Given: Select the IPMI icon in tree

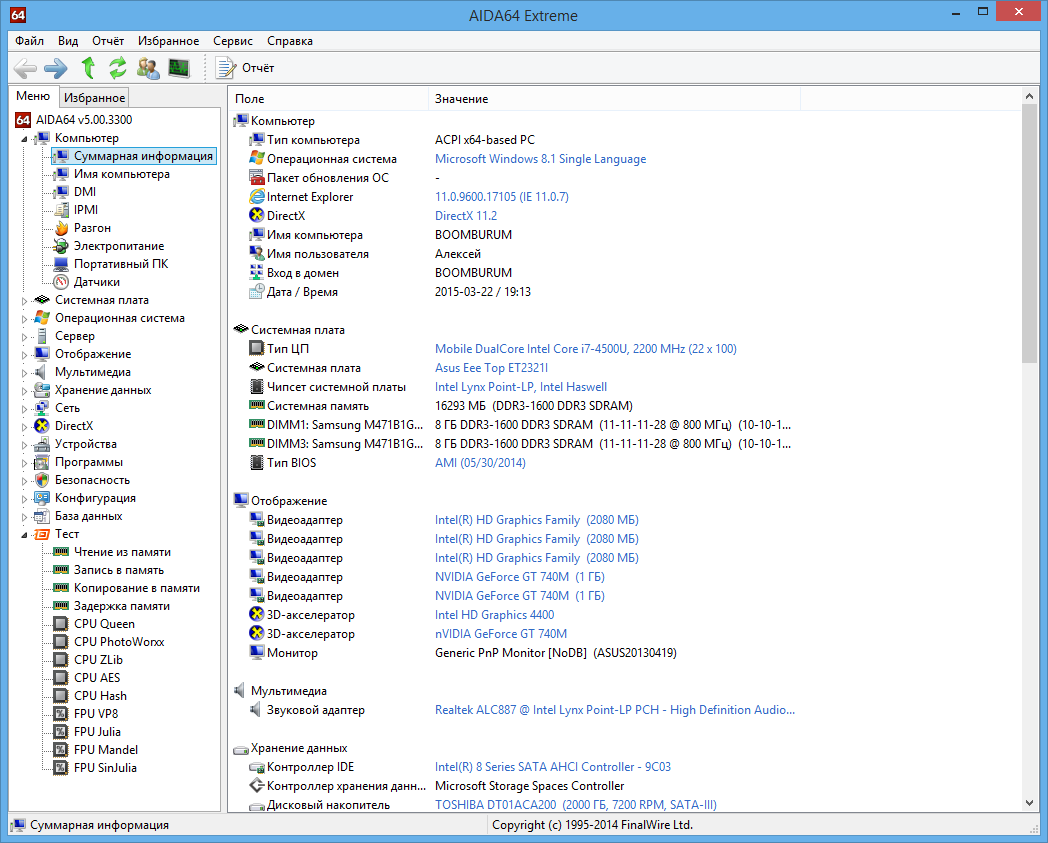Looking at the screenshot, I should pyautogui.click(x=61, y=210).
